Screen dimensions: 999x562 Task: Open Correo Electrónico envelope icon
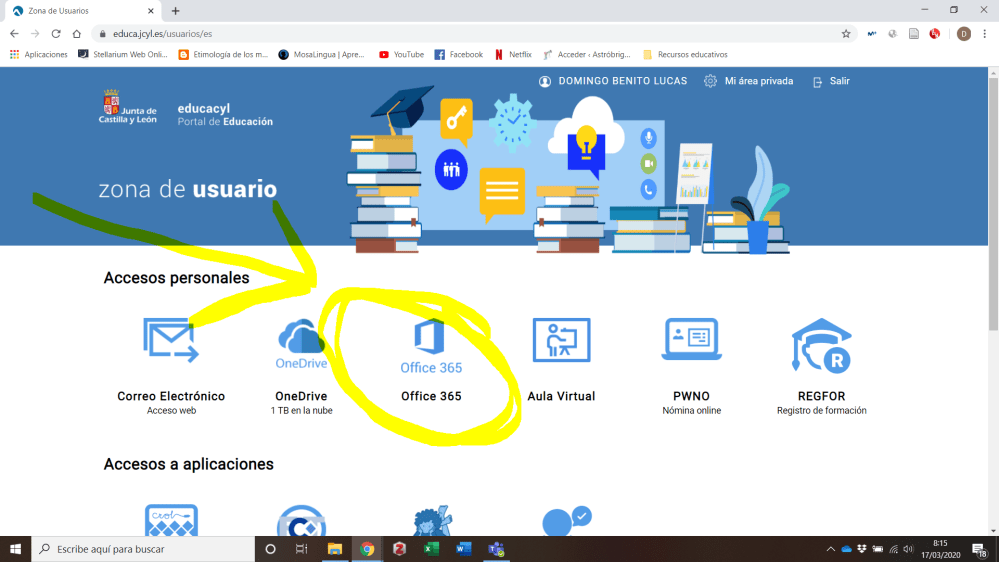[171, 340]
